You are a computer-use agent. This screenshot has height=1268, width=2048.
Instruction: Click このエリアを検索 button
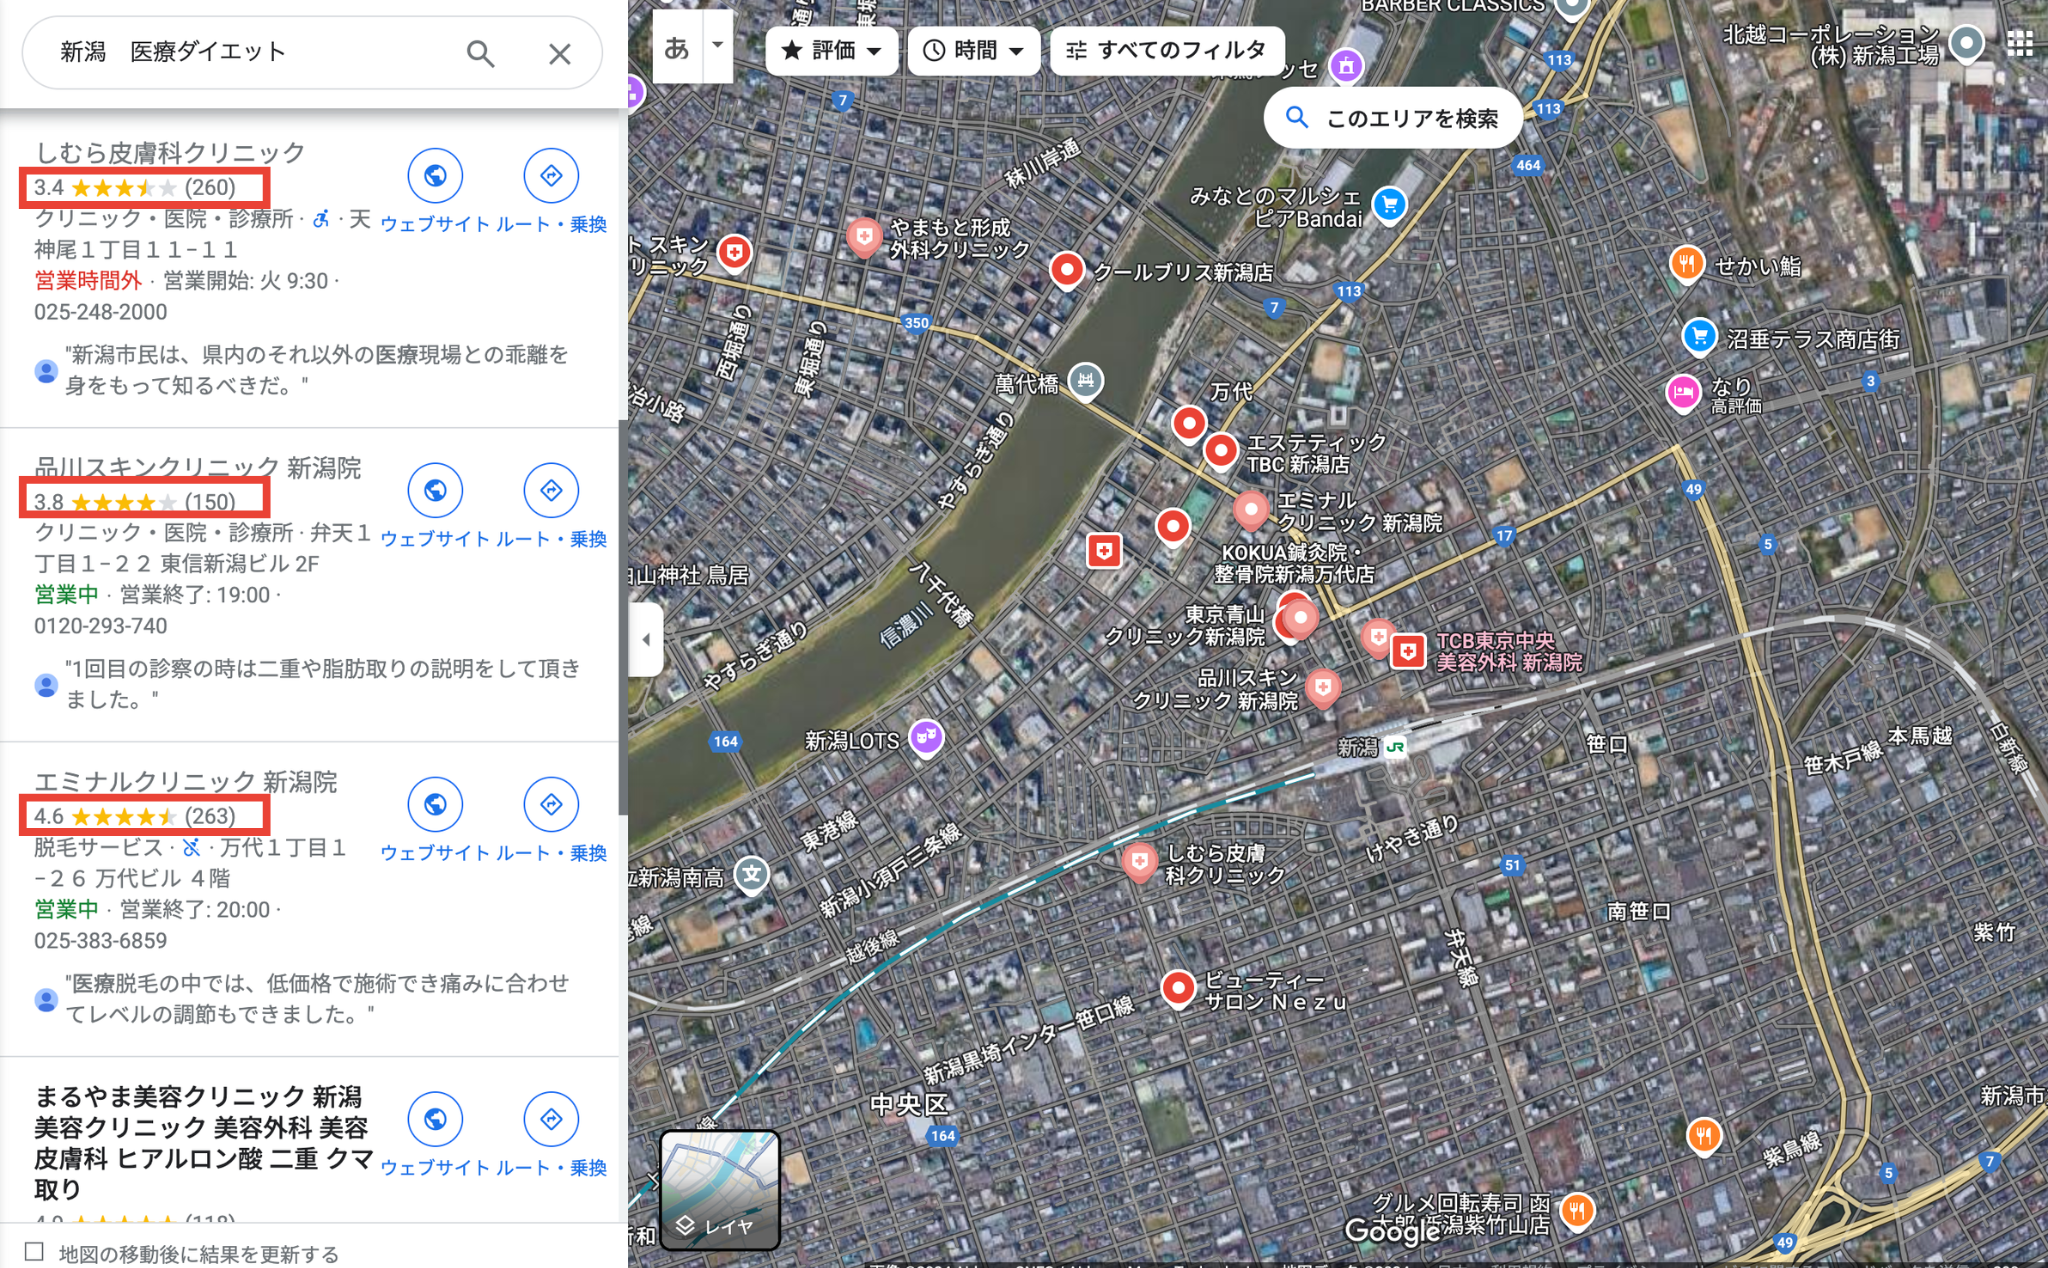[1393, 118]
